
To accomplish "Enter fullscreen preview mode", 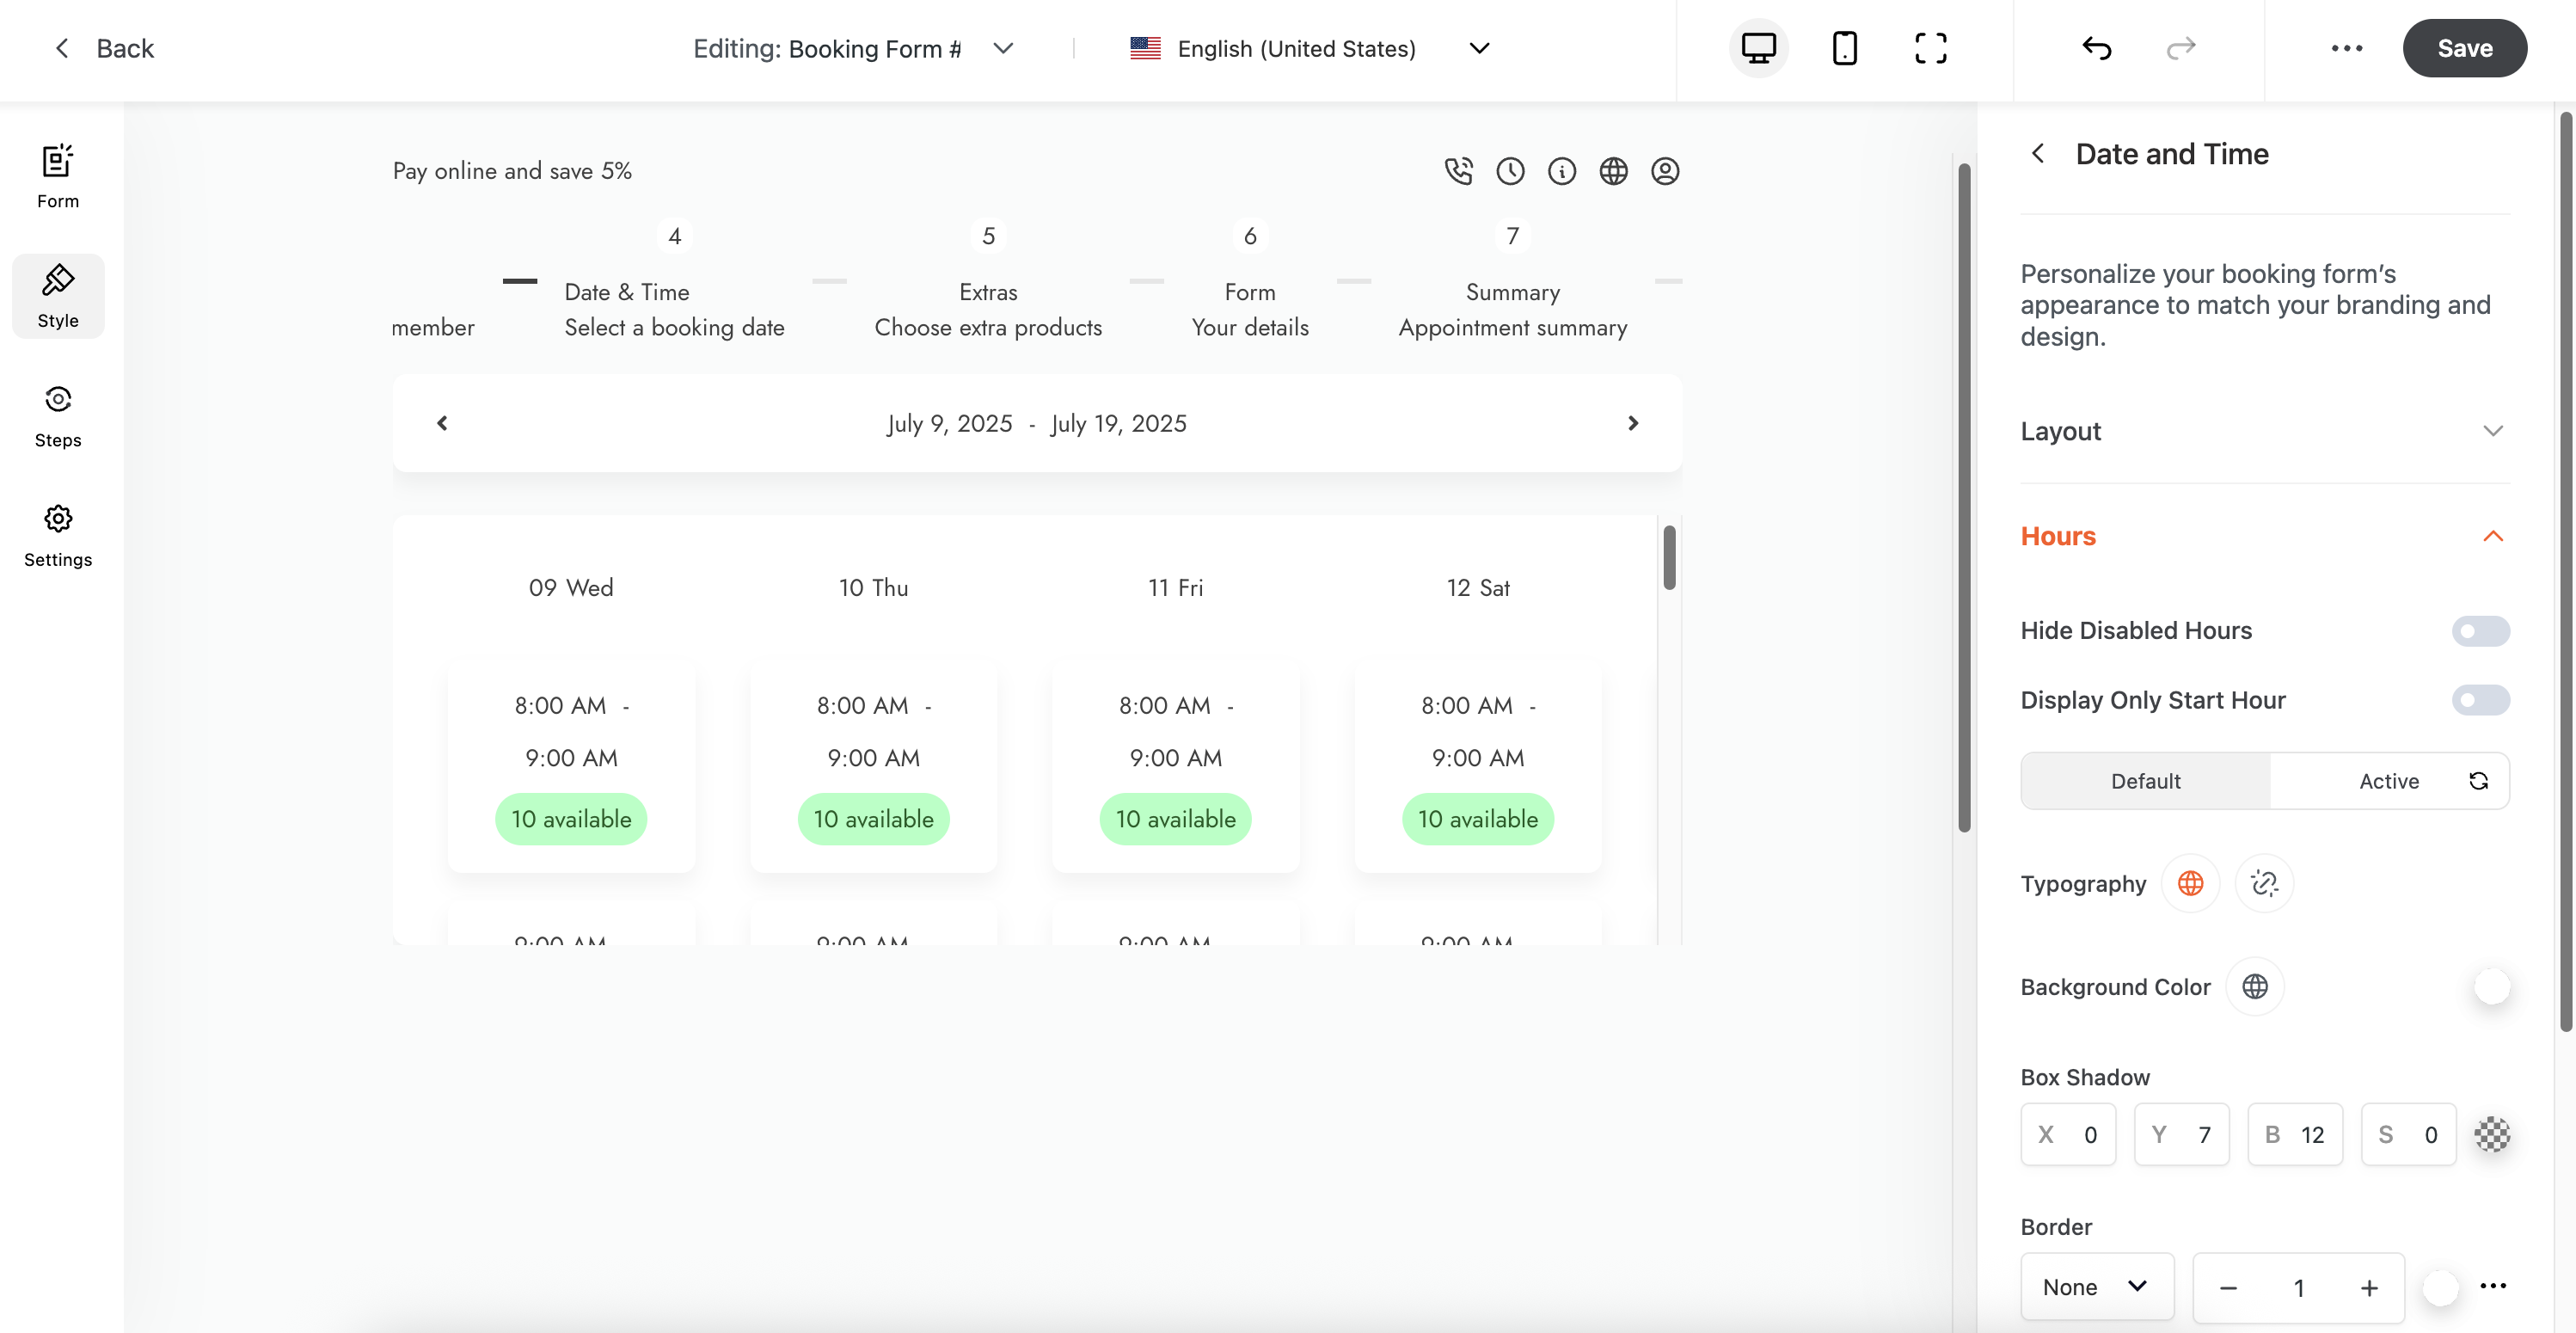I will pyautogui.click(x=1930, y=48).
